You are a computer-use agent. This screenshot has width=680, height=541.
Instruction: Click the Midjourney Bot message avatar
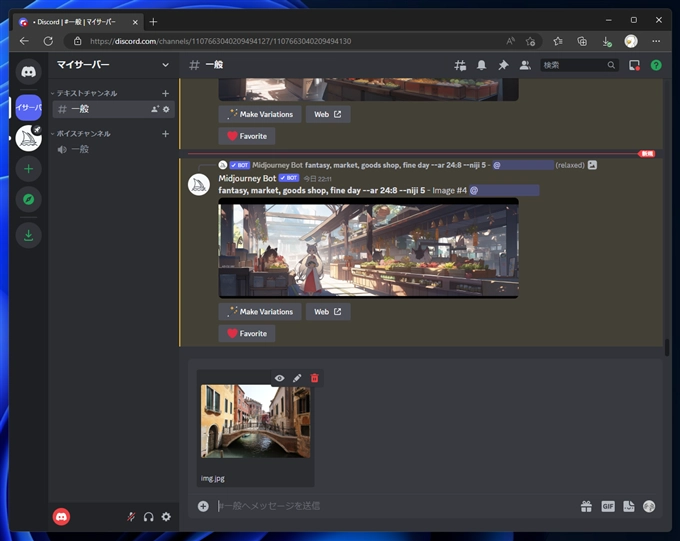click(199, 184)
